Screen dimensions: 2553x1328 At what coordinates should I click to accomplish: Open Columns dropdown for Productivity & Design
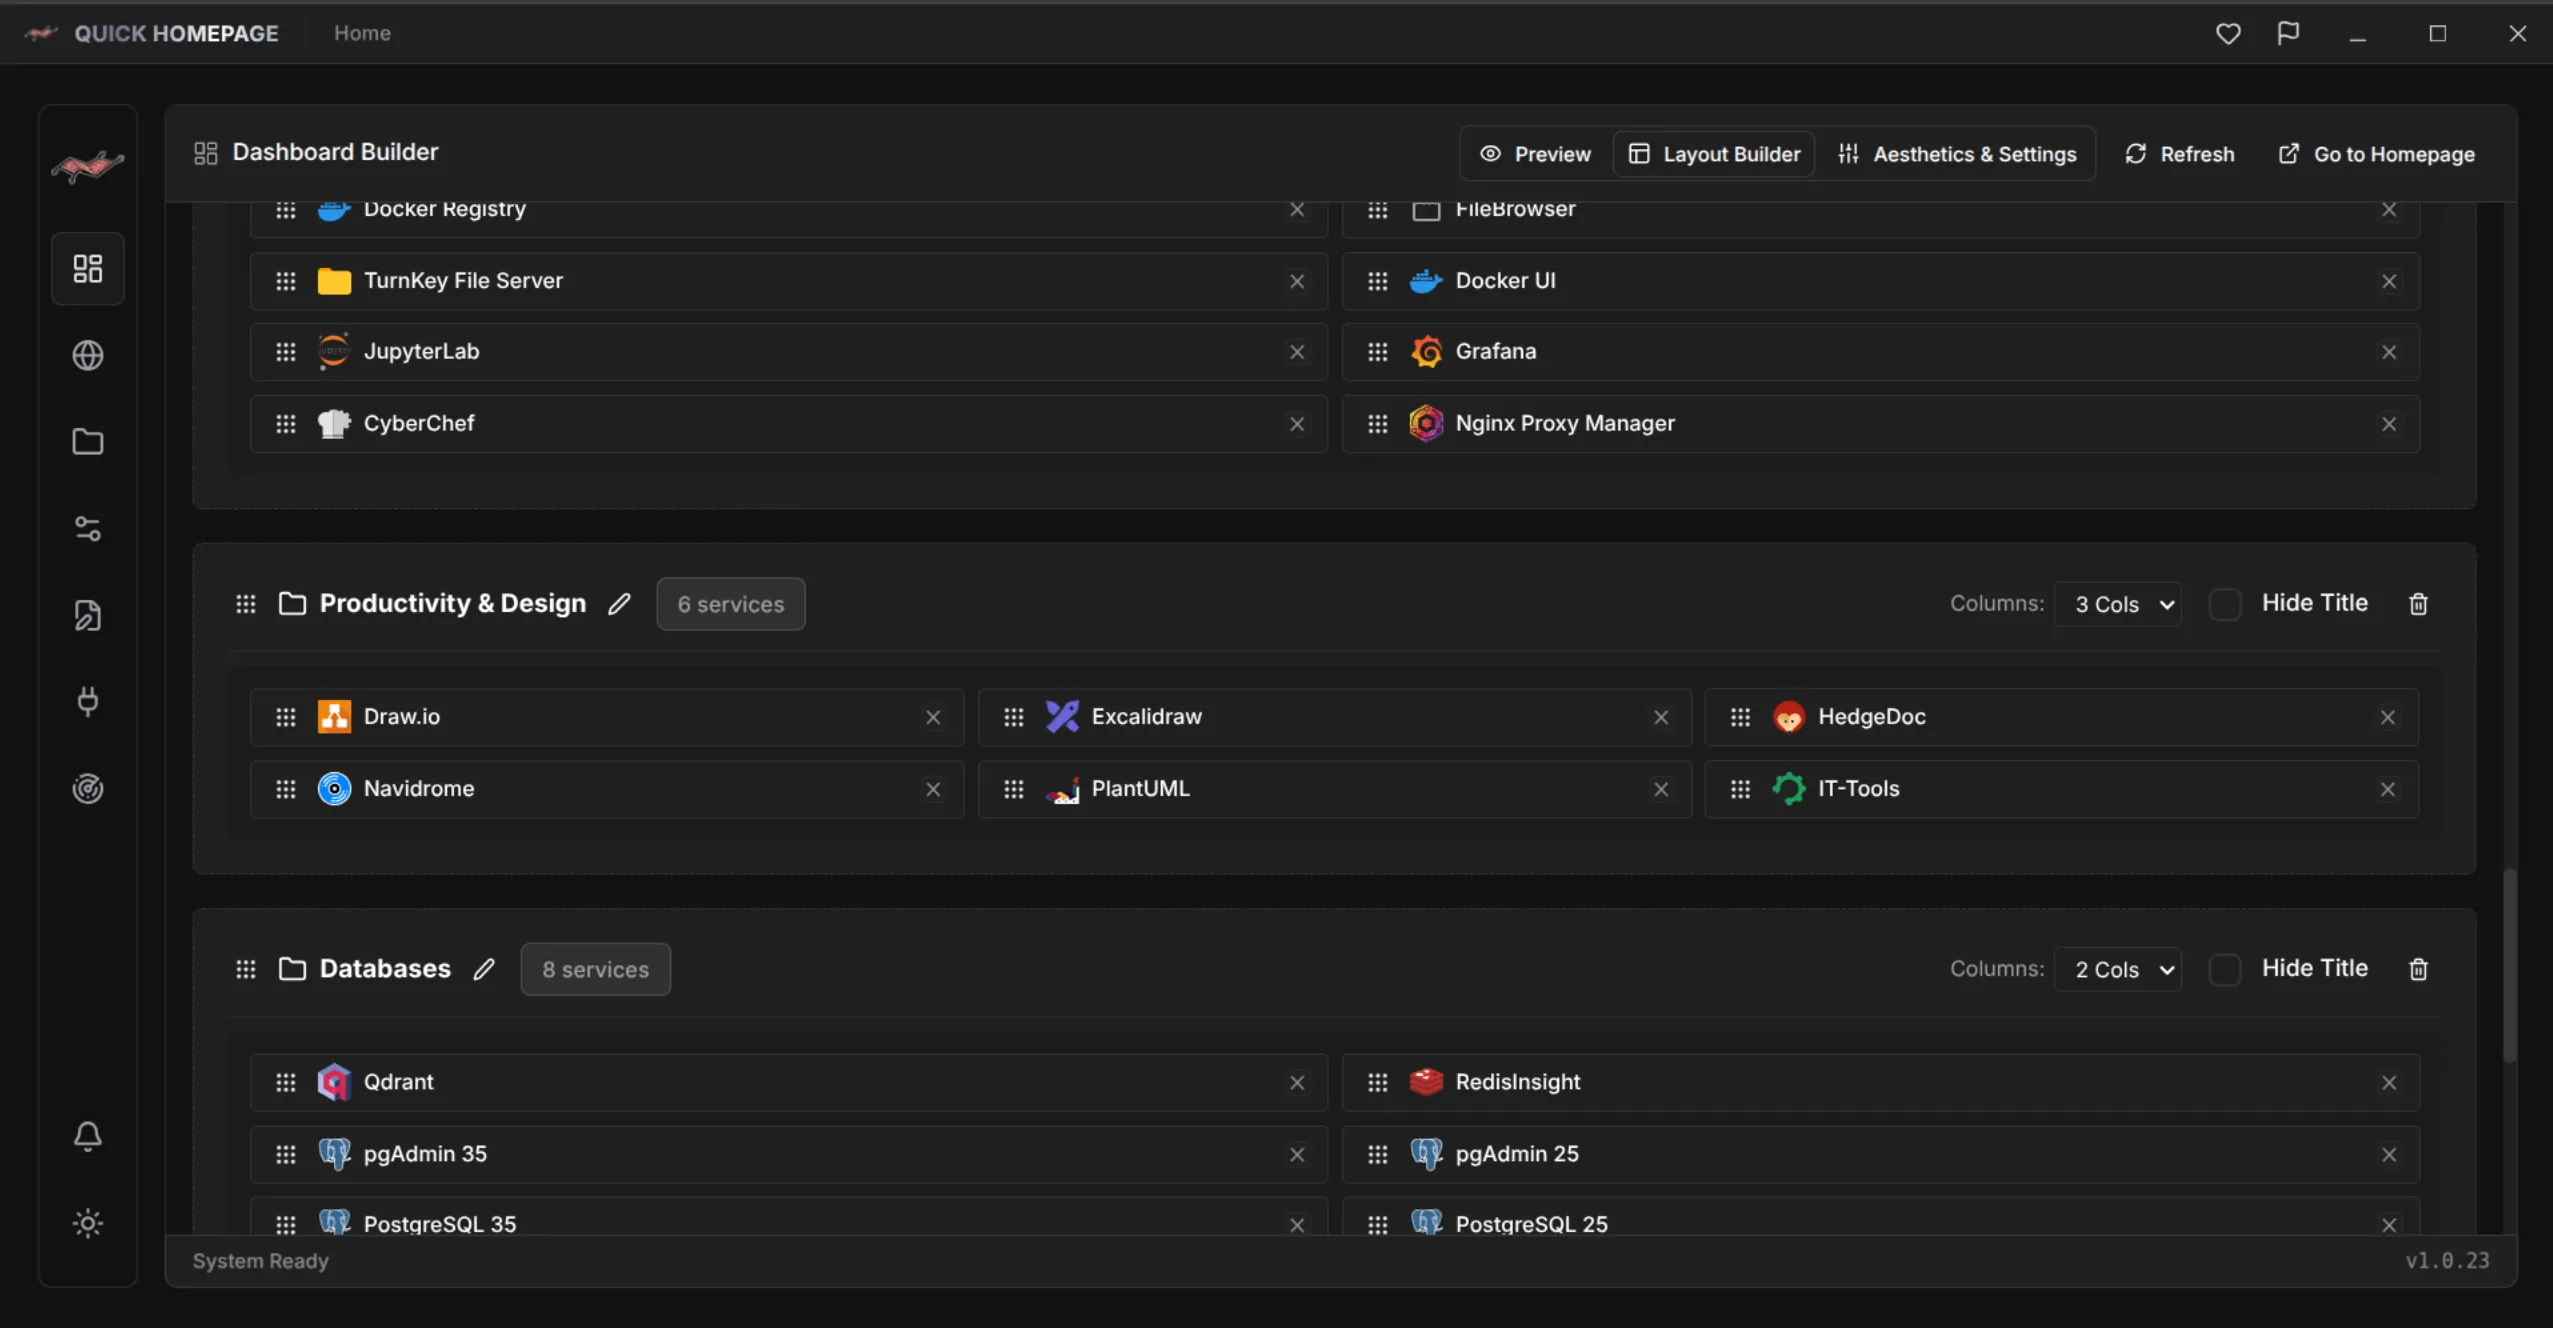tap(2118, 604)
